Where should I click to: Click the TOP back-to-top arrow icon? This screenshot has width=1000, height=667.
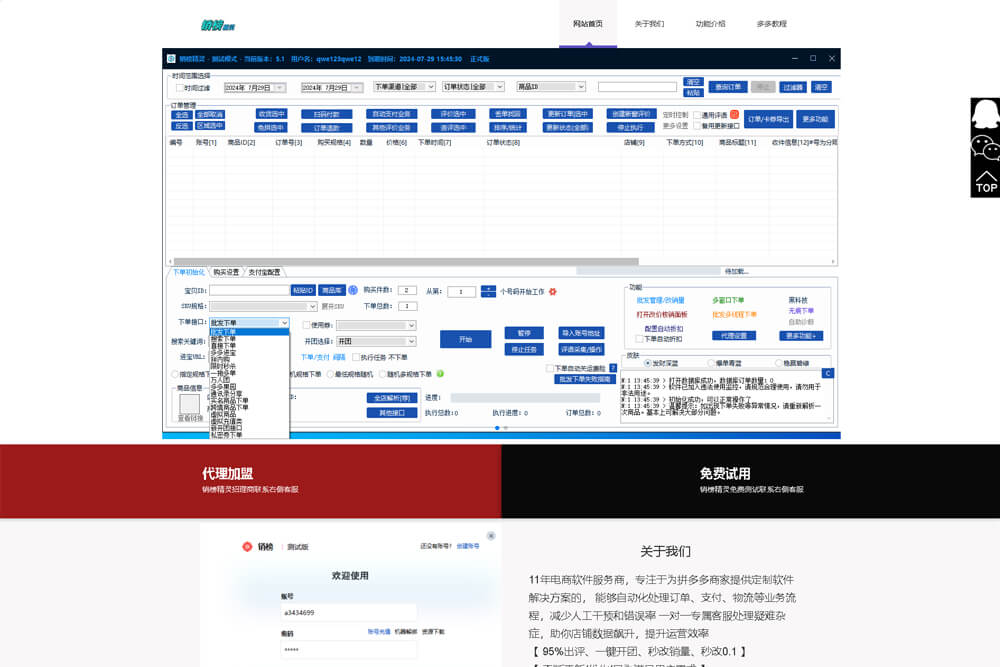[x=985, y=181]
